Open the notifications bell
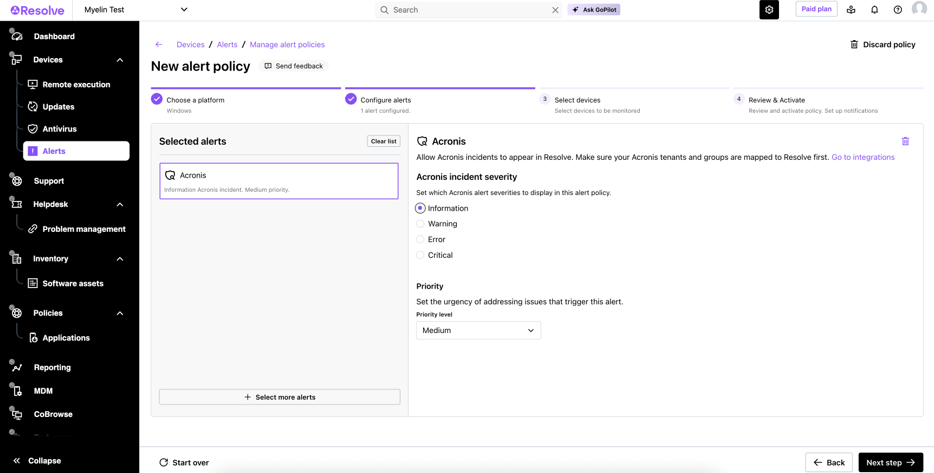Image resolution: width=934 pixels, height=473 pixels. coord(874,10)
